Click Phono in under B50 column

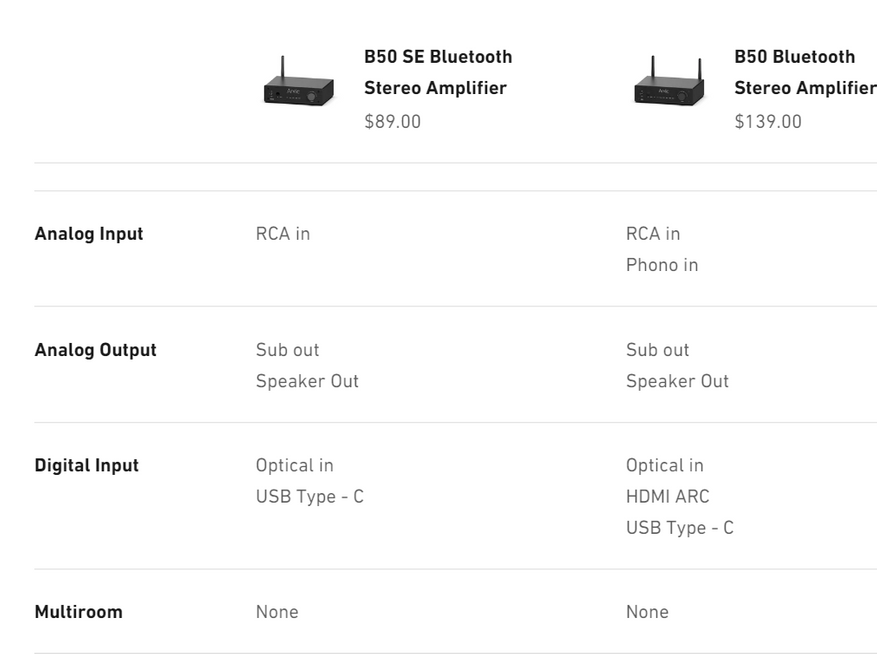(661, 265)
